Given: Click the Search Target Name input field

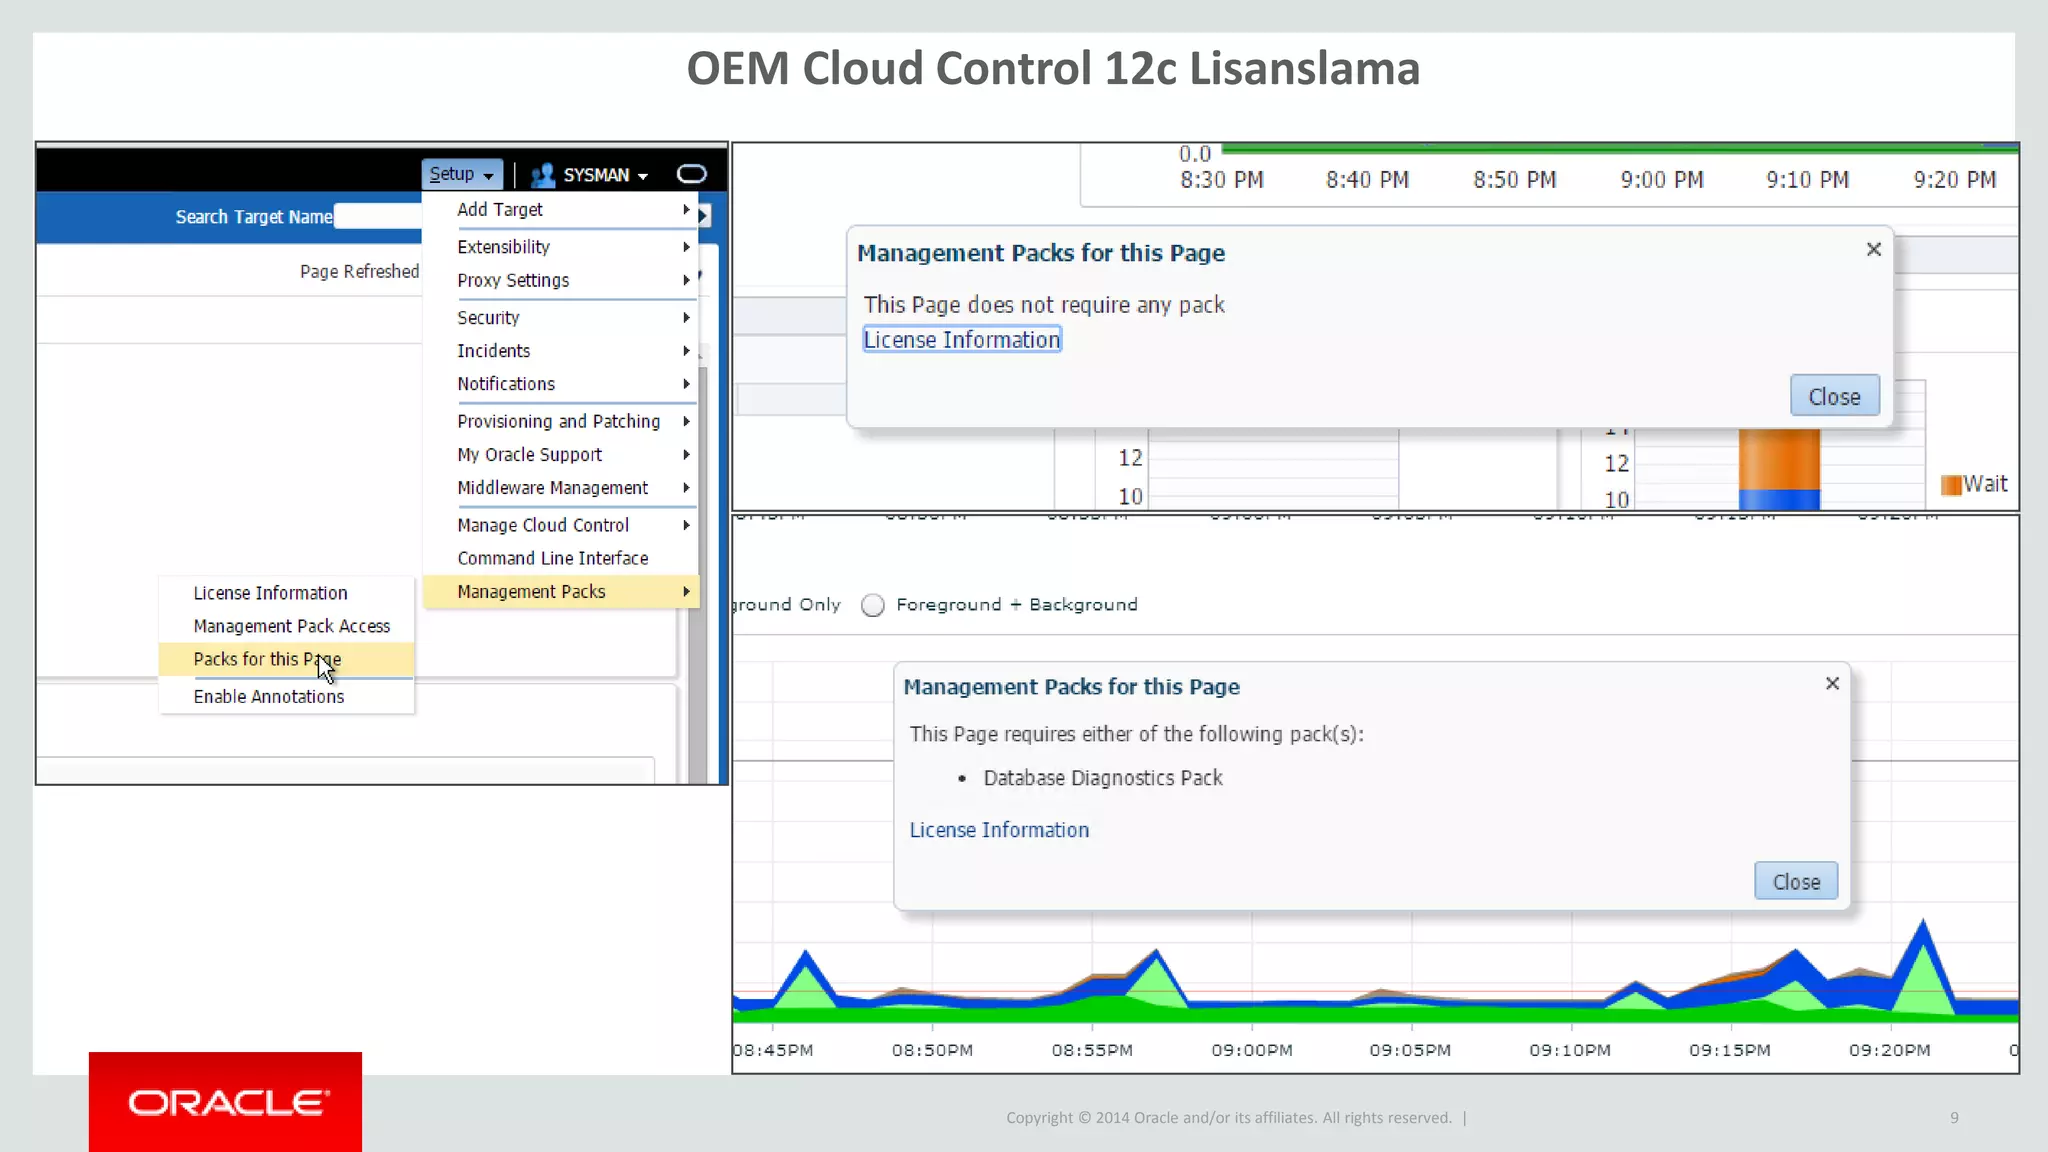Looking at the screenshot, I should click(378, 216).
